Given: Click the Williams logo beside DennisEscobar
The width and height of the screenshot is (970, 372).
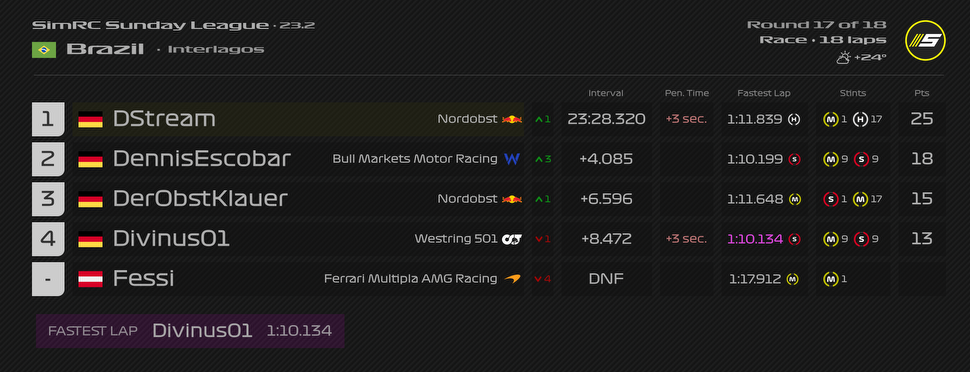Looking at the screenshot, I should point(512,159).
